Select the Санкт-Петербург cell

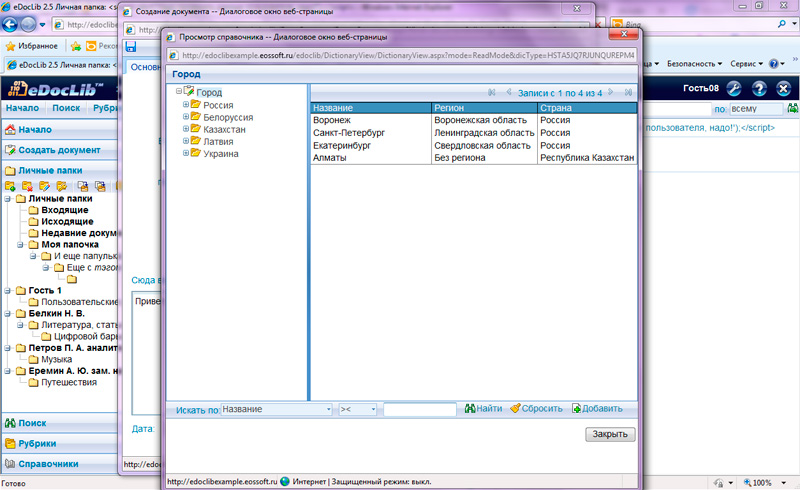click(x=371, y=133)
